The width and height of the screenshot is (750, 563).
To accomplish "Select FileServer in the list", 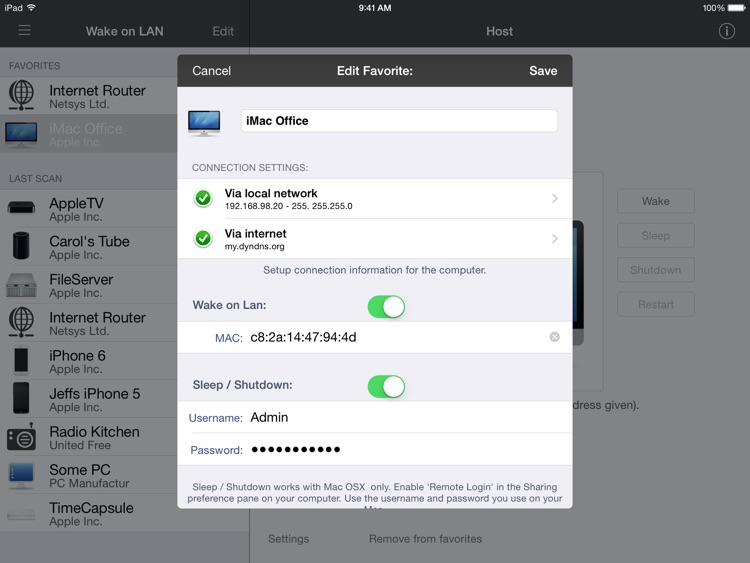I will (88, 285).
